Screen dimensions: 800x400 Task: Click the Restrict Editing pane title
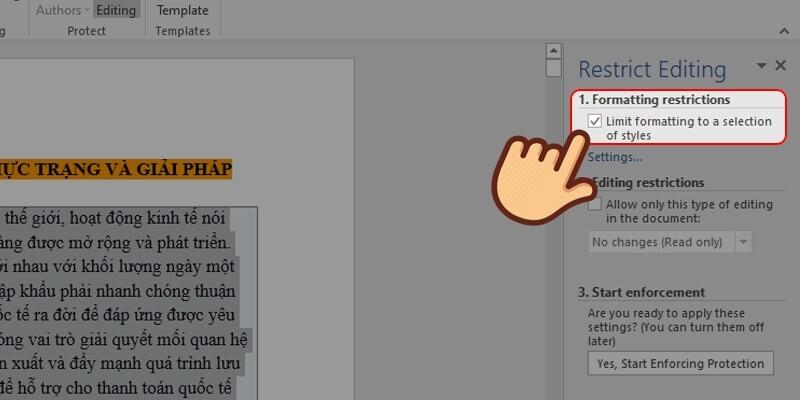[x=652, y=69]
